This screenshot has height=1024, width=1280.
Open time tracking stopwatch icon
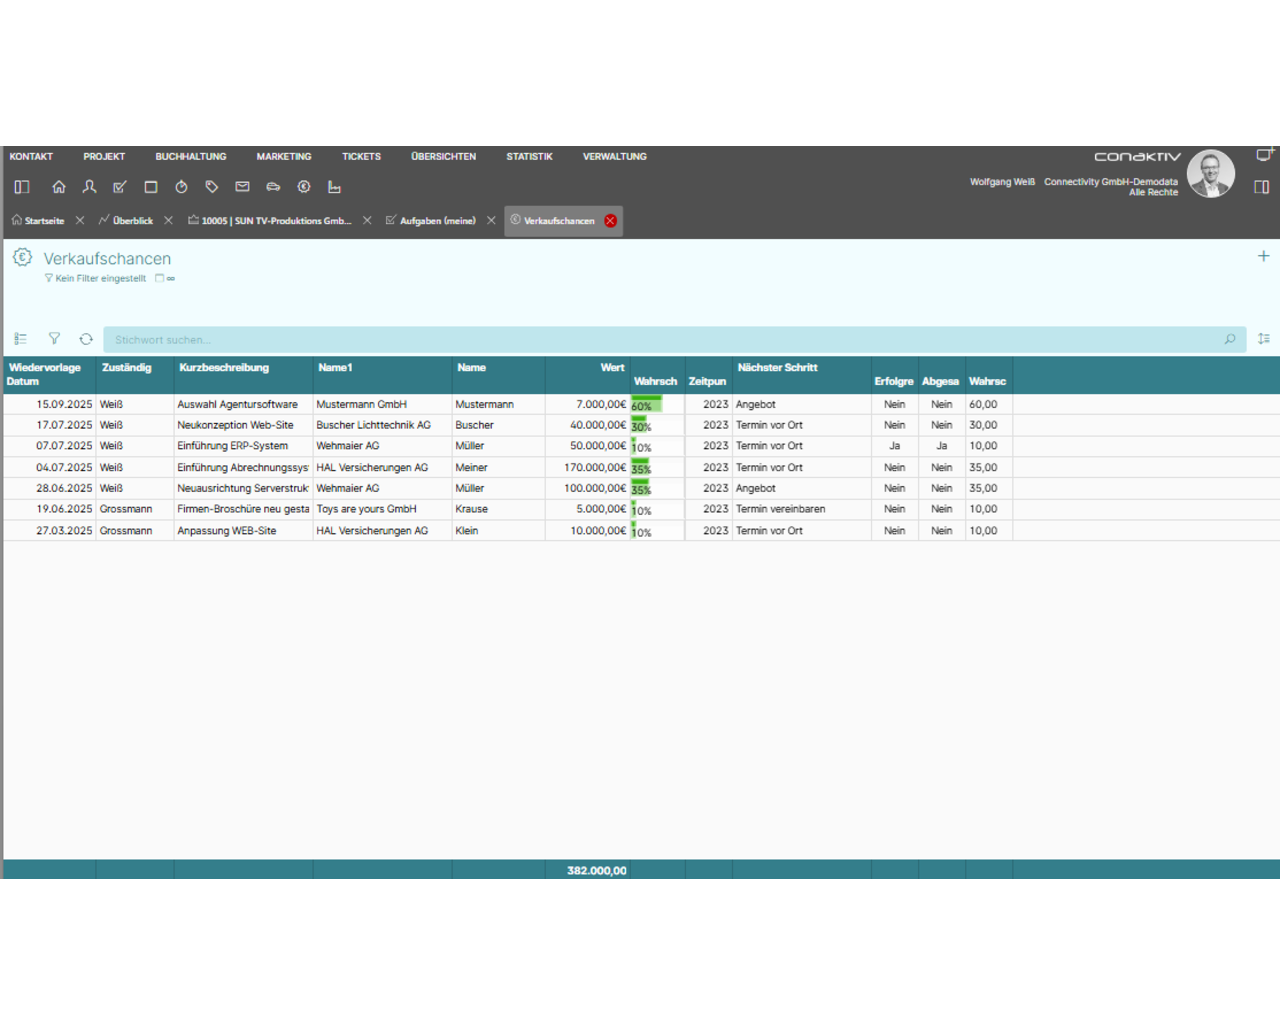(x=181, y=187)
